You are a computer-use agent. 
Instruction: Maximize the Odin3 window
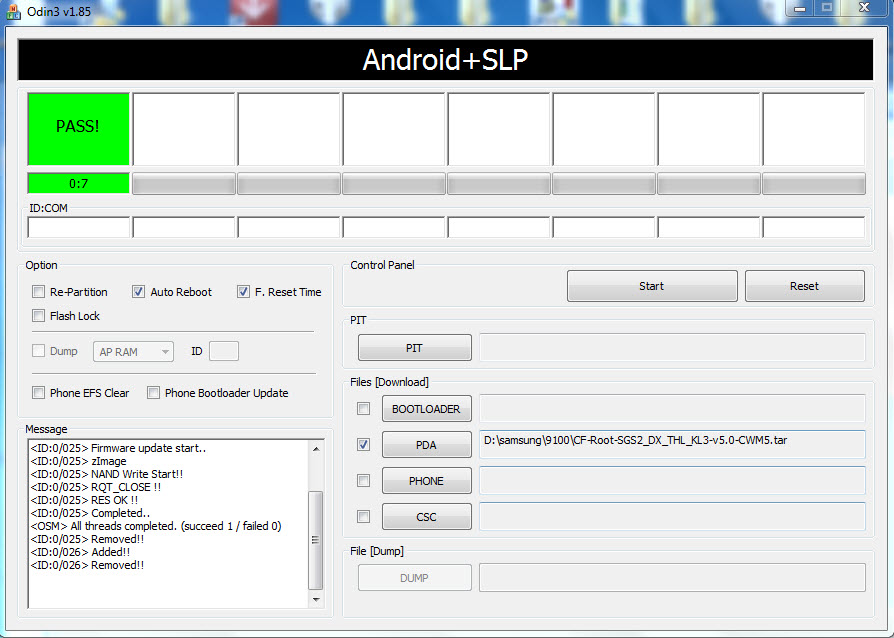click(x=827, y=8)
